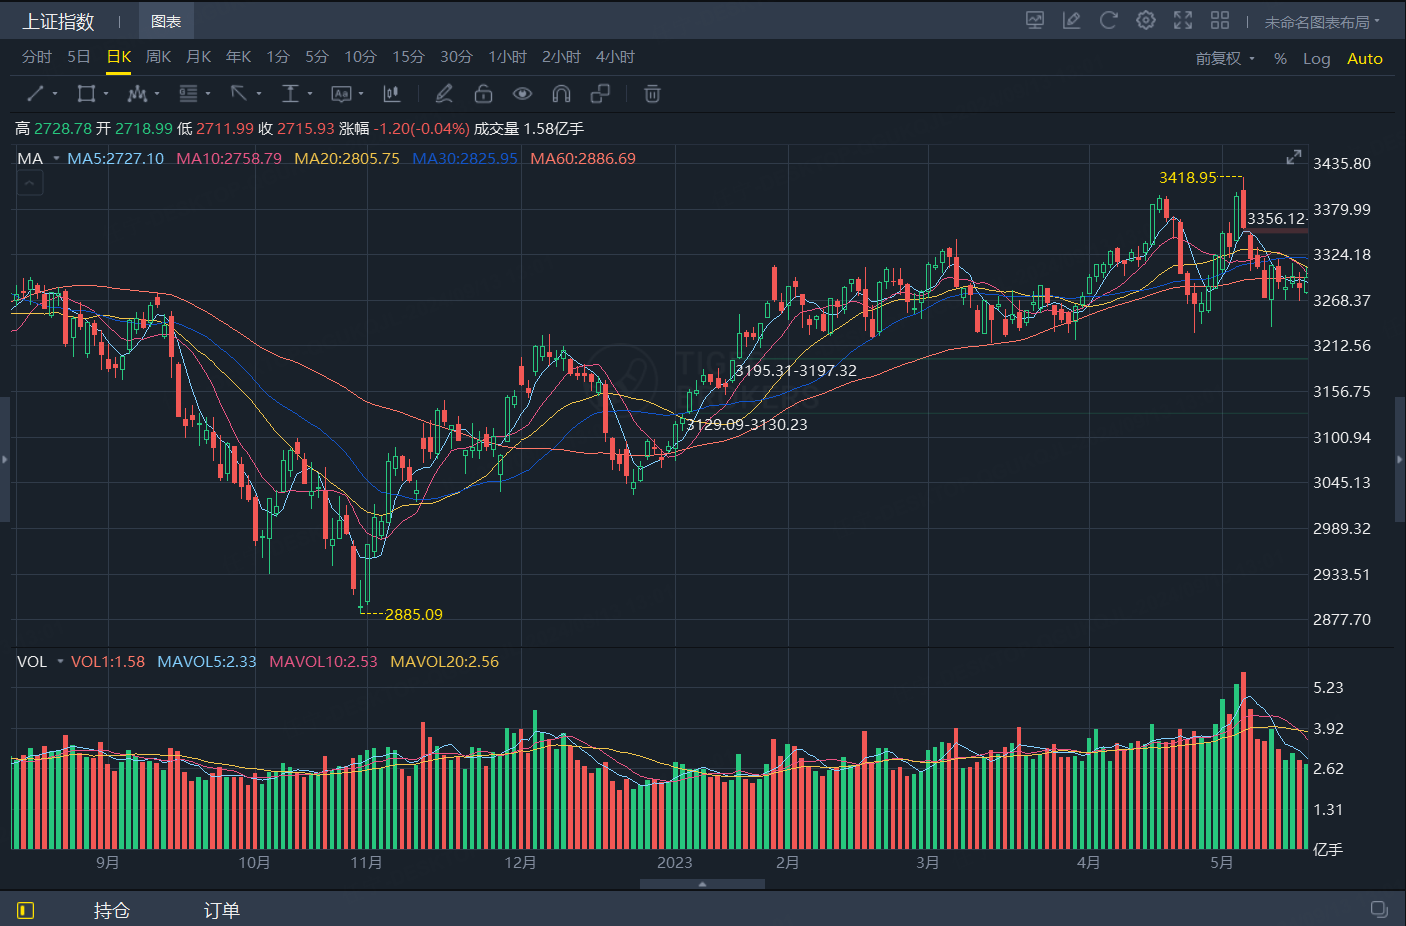Switch to the 图表 tab
This screenshot has width=1406, height=926.
pyautogui.click(x=166, y=21)
